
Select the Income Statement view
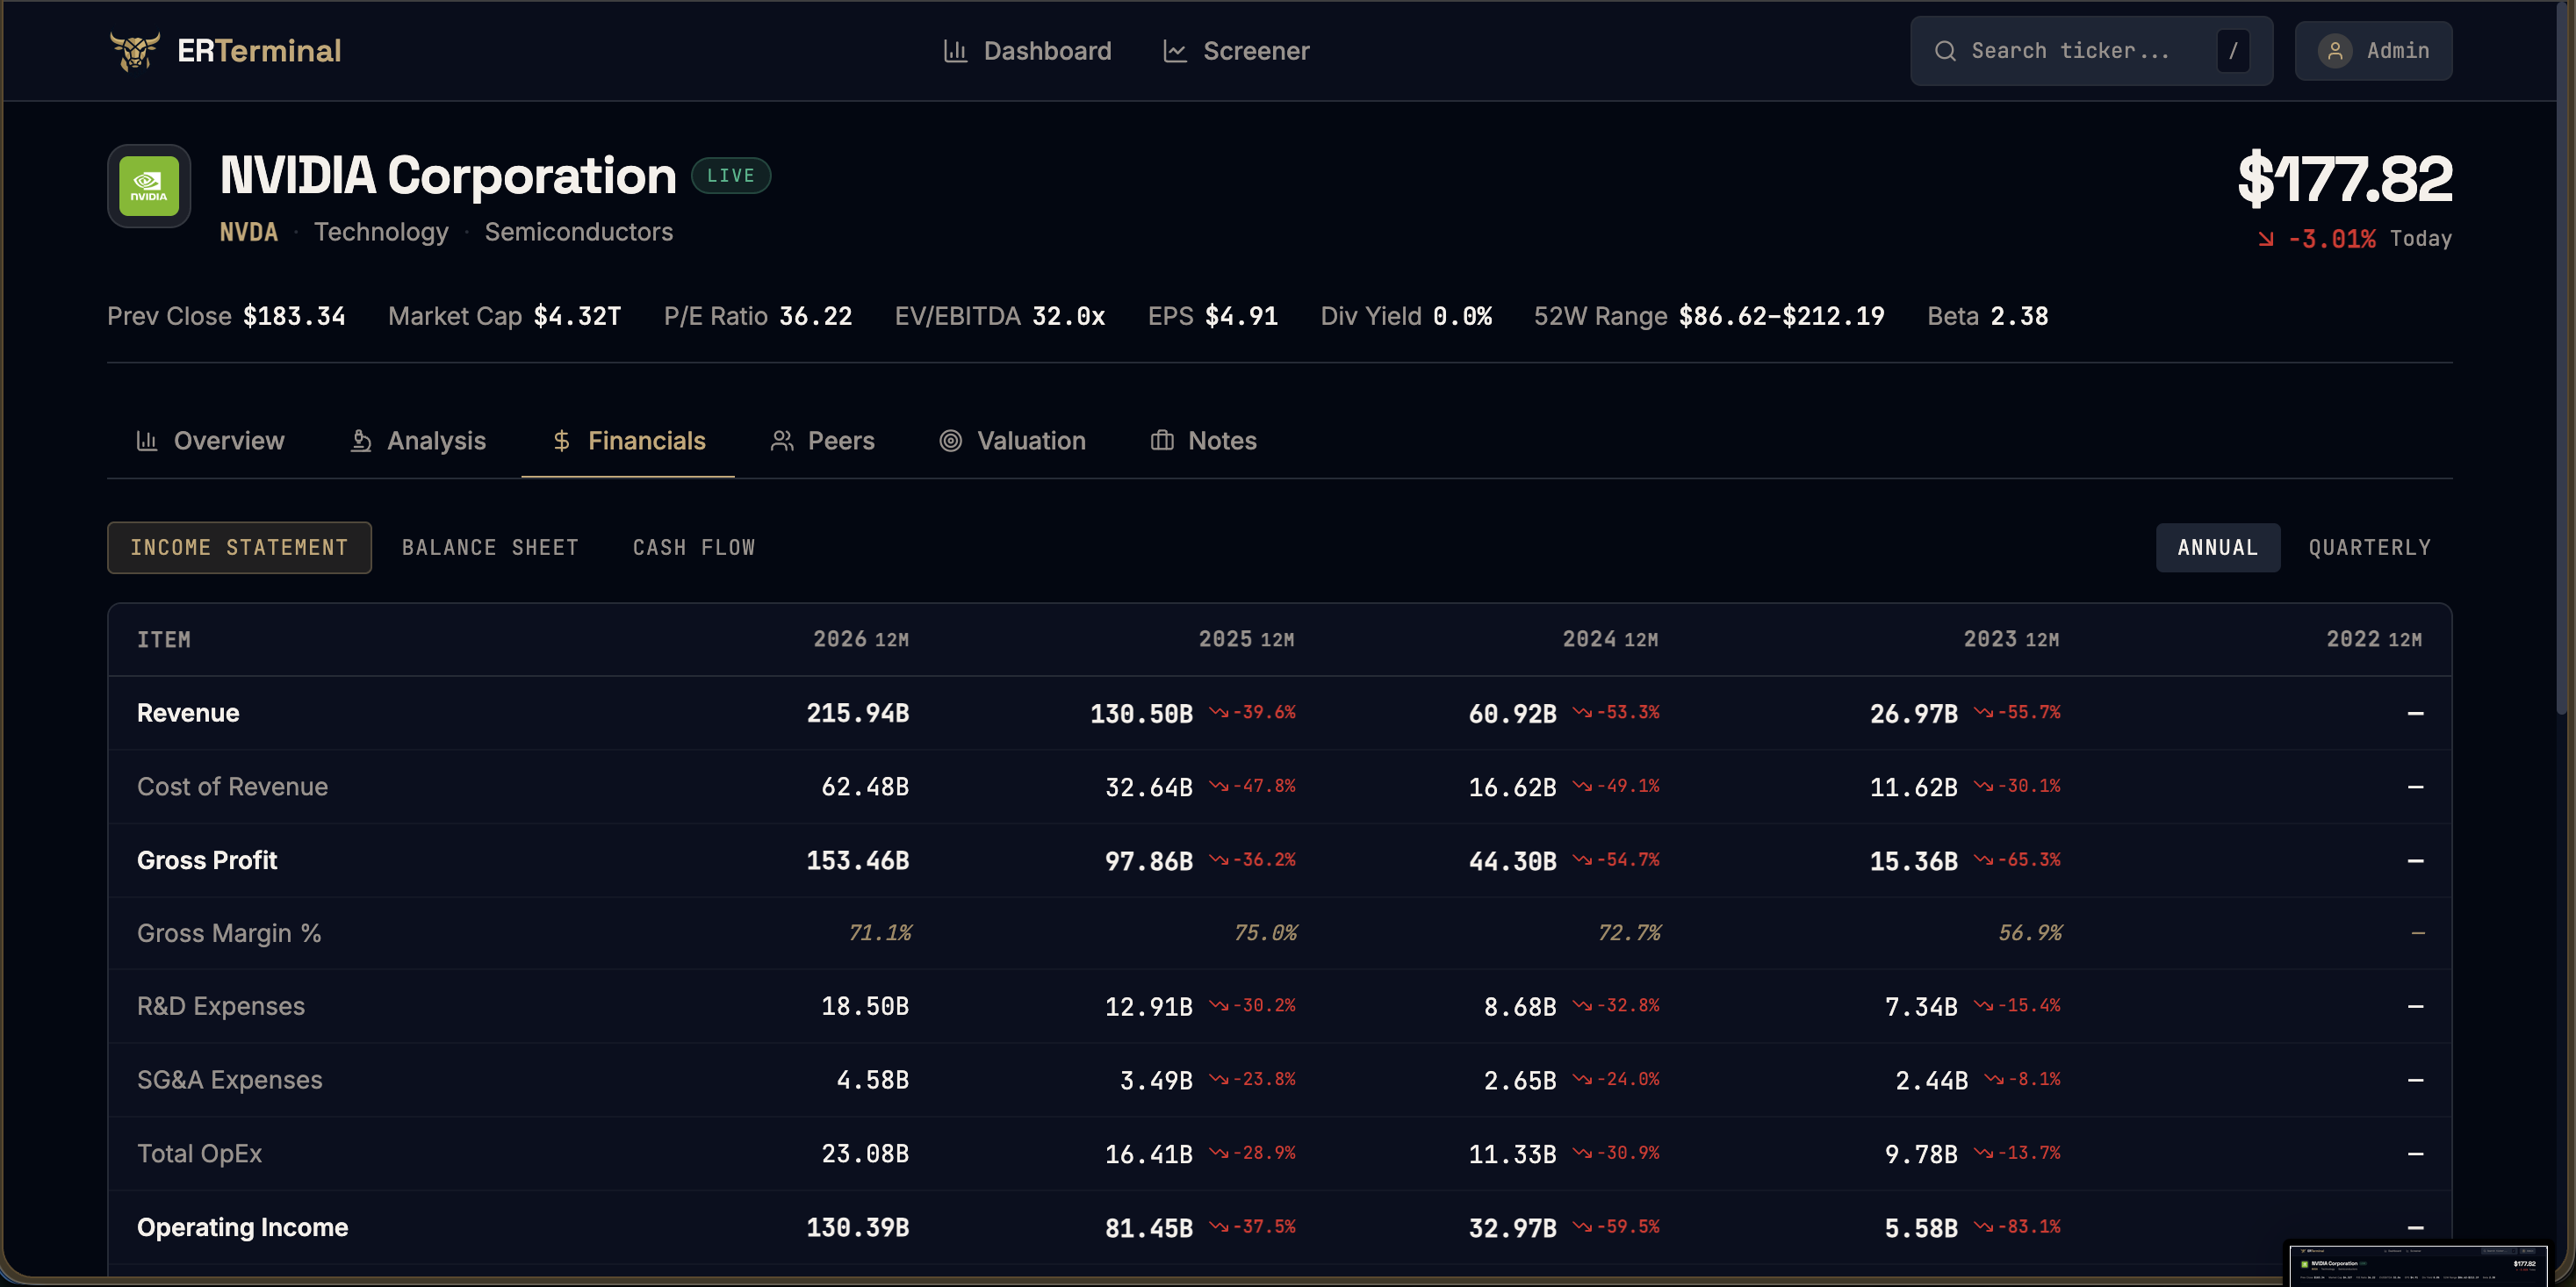(239, 548)
